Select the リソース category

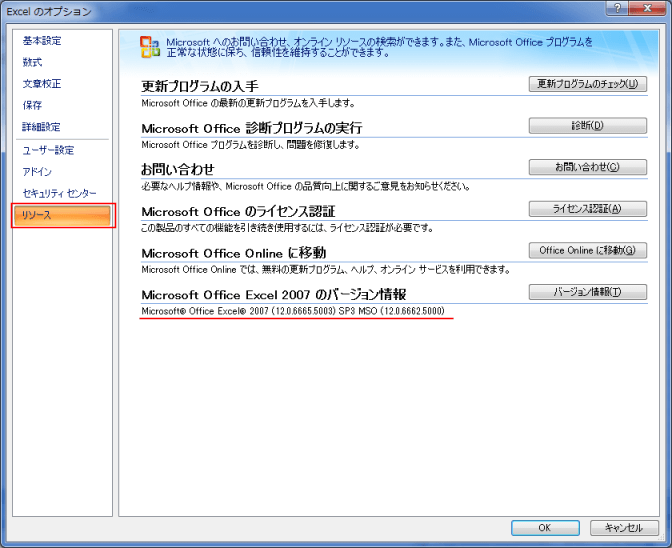point(63,215)
